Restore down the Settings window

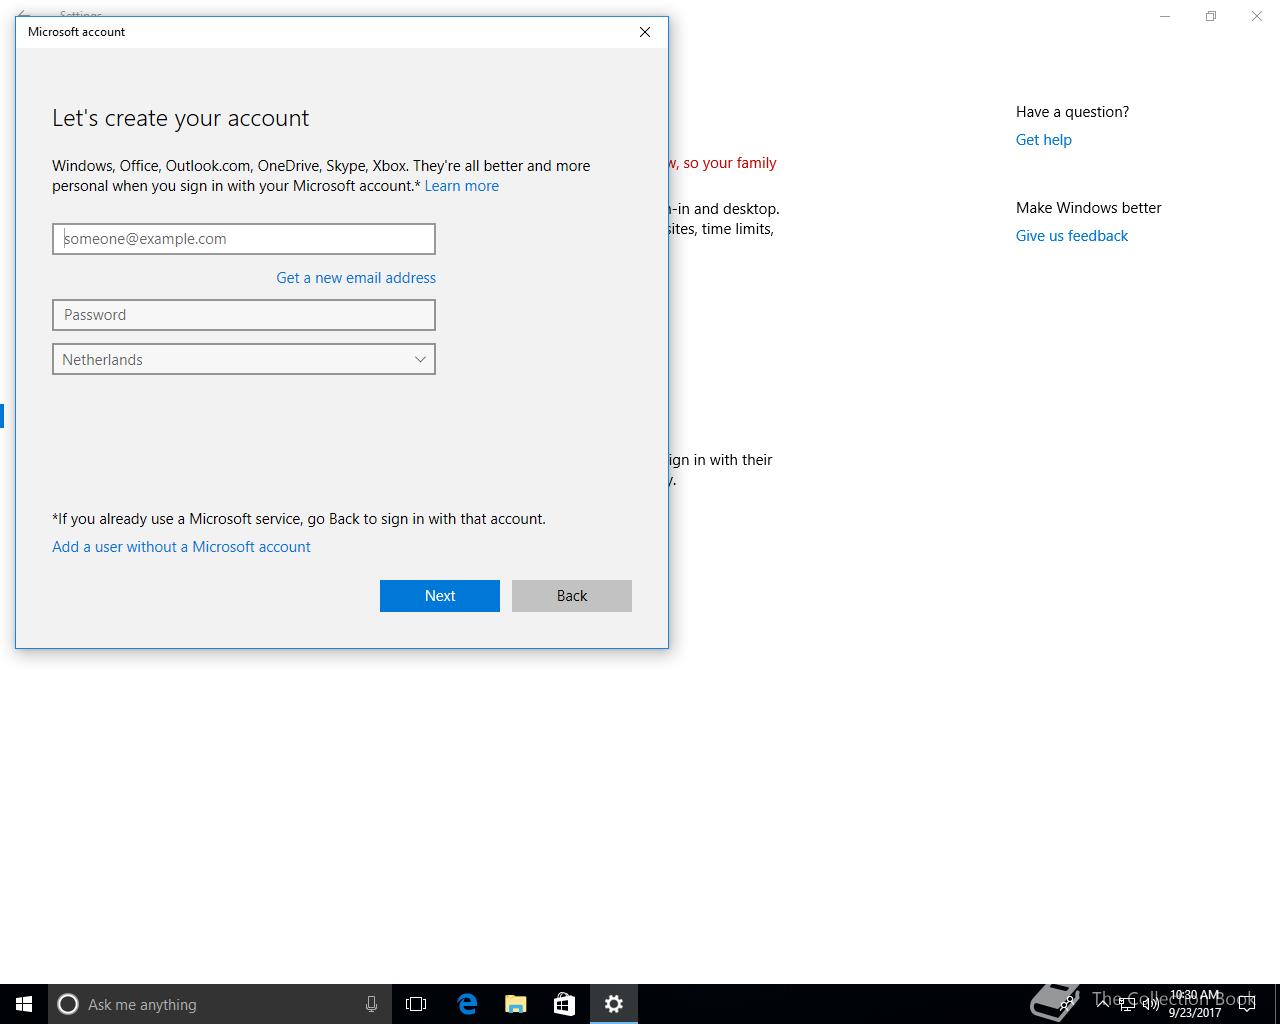pos(1211,16)
